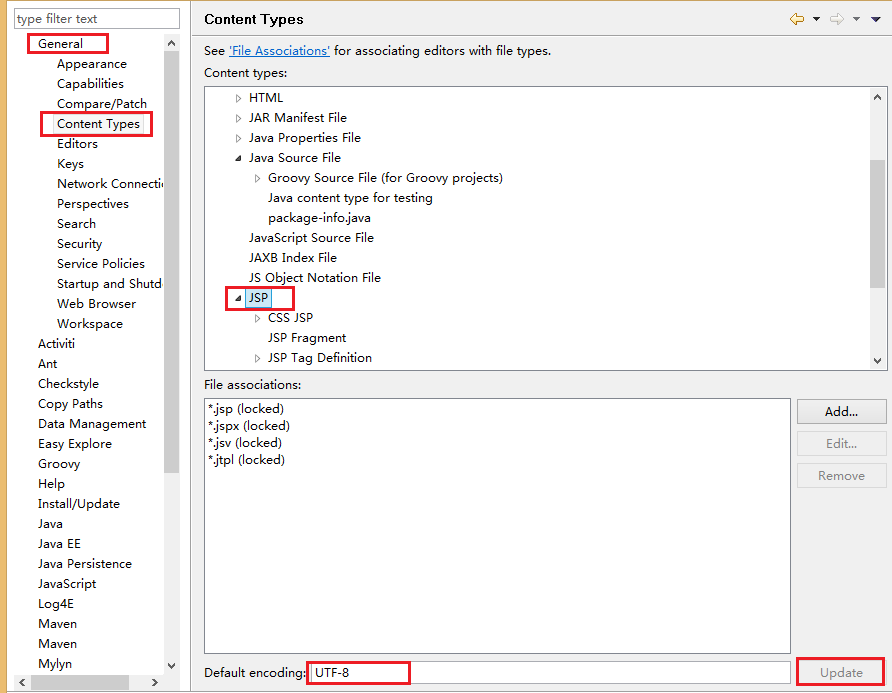Click the Update button
Screen dimensions: 892x693
coord(841,673)
